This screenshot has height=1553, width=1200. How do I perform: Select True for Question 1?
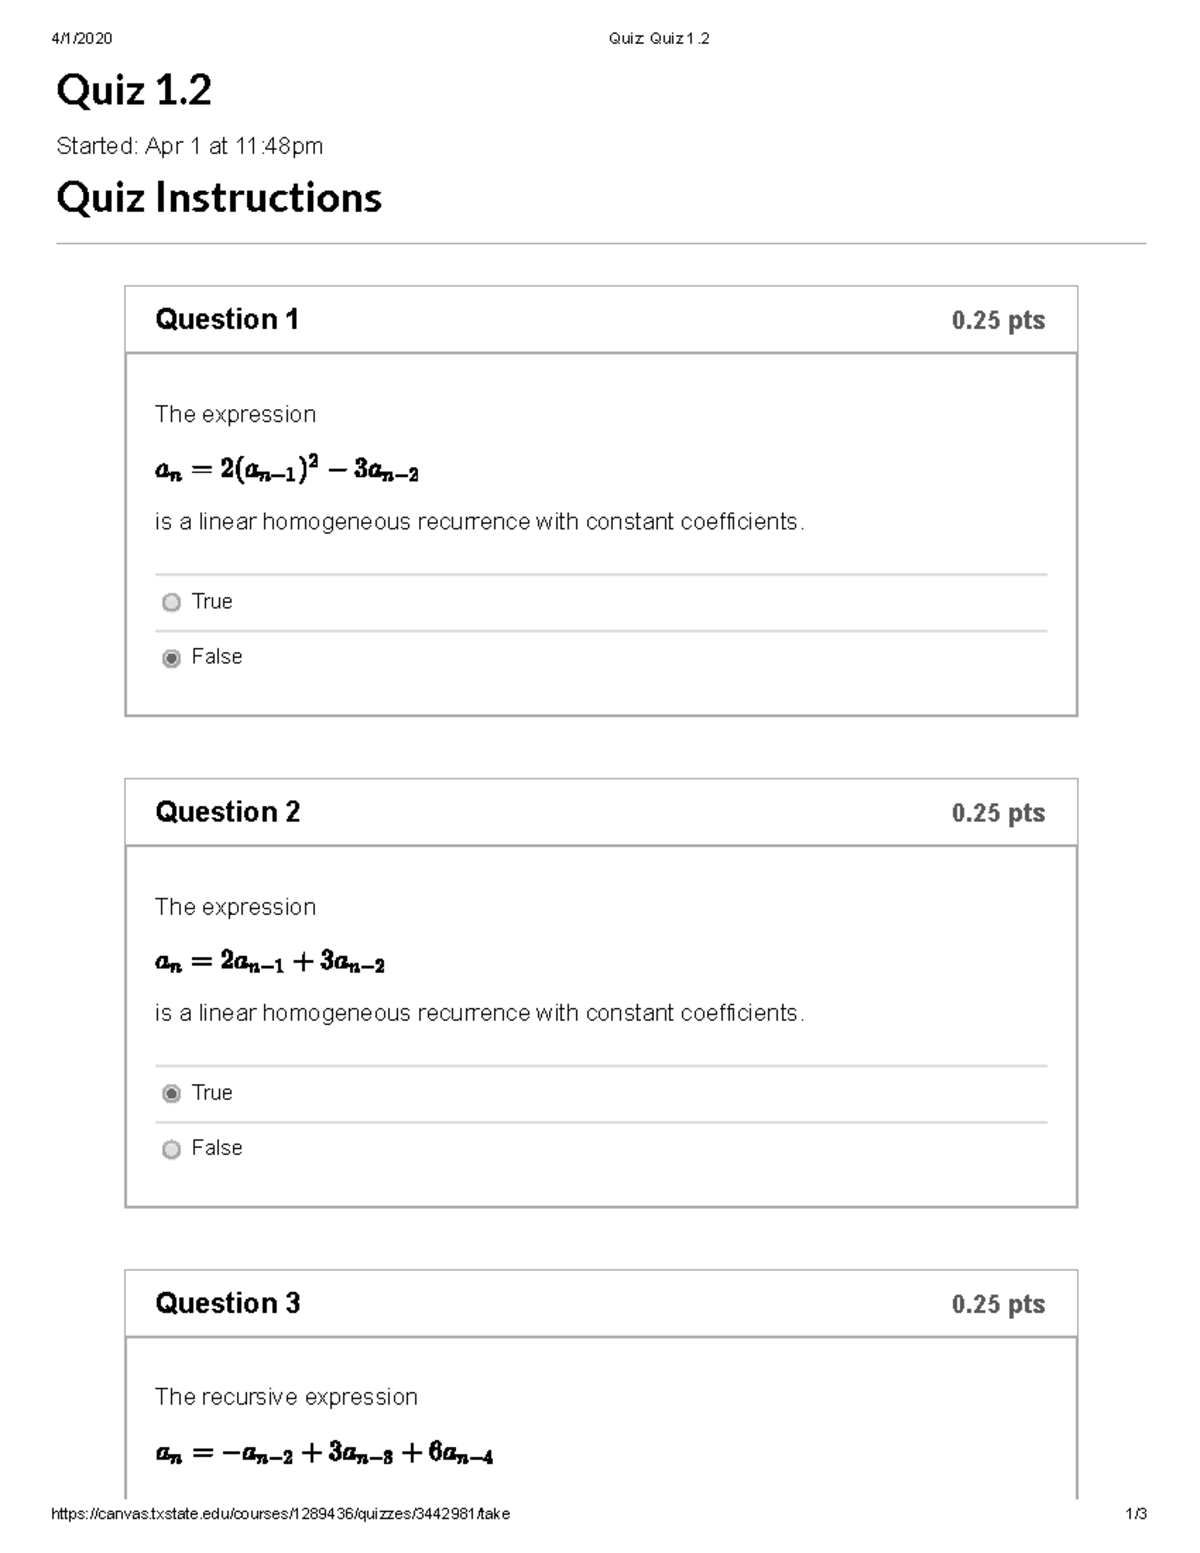pos(171,602)
